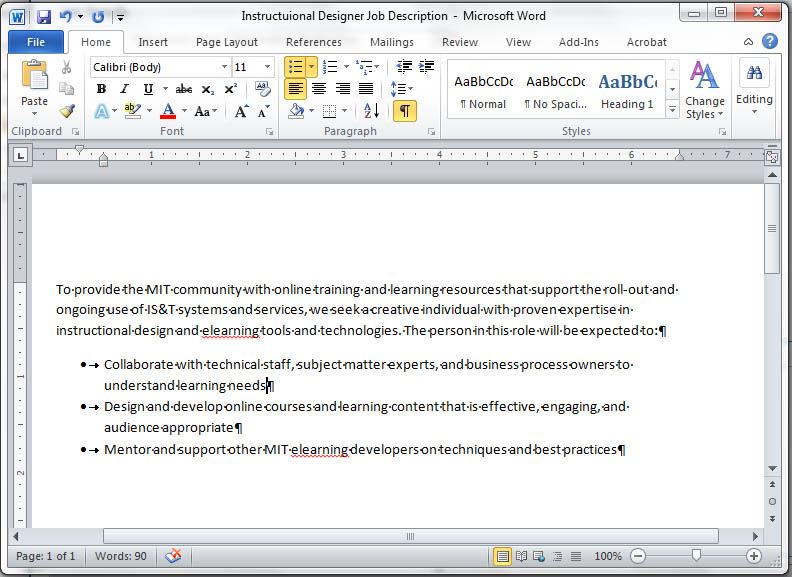Toggle Bold formatting
Image resolution: width=792 pixels, height=577 pixels.
tap(101, 89)
